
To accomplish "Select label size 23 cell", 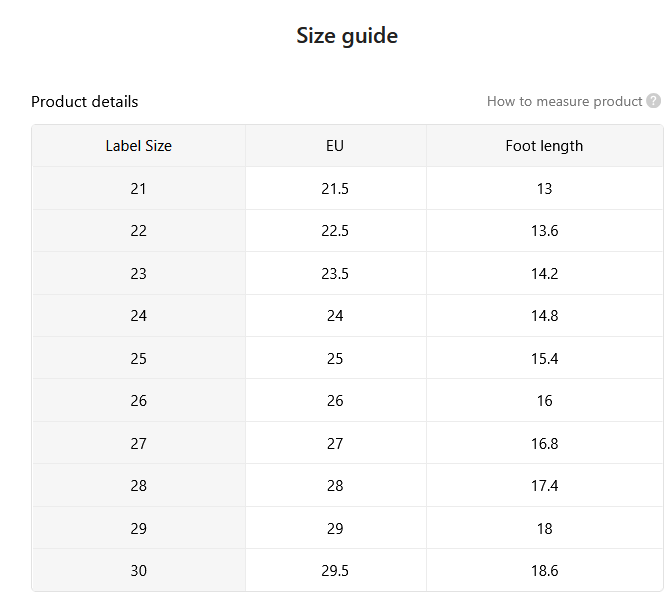I will (x=139, y=273).
